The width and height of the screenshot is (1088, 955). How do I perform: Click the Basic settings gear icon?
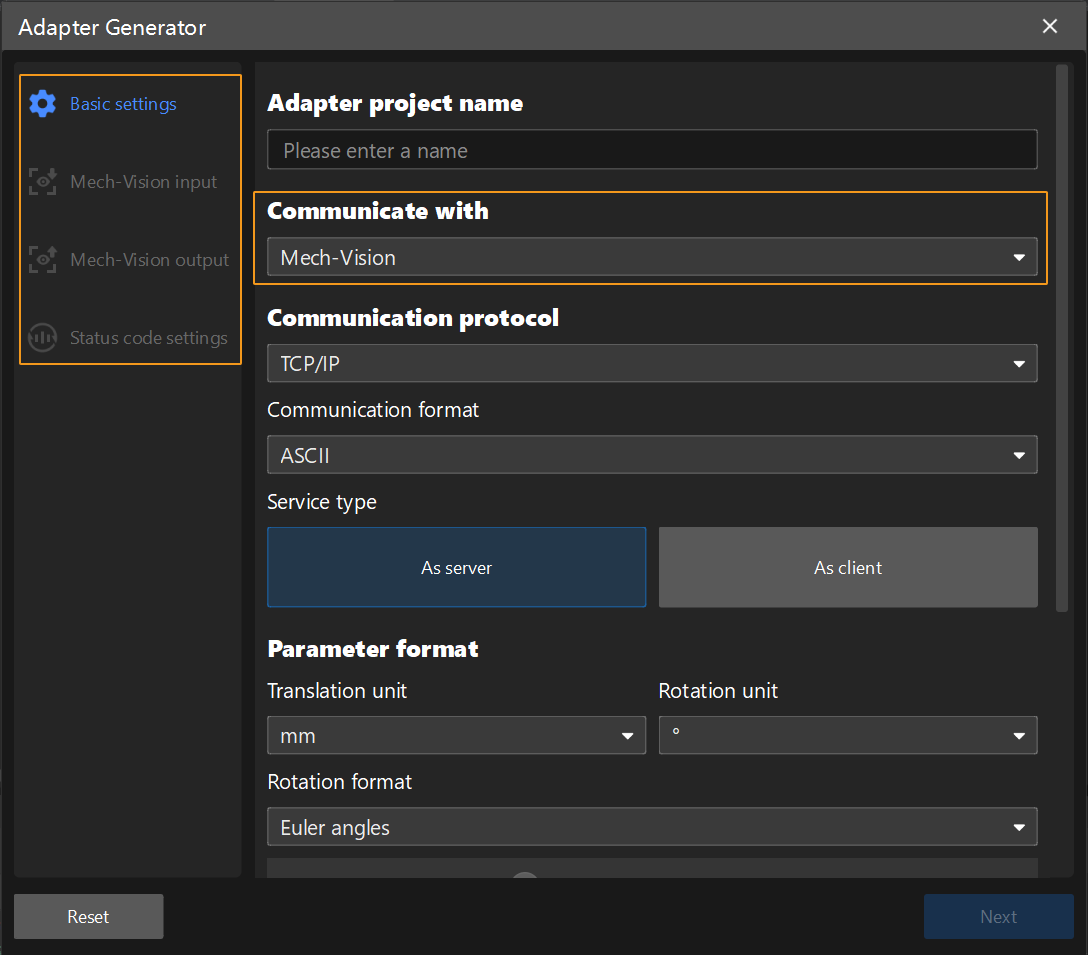[42, 103]
